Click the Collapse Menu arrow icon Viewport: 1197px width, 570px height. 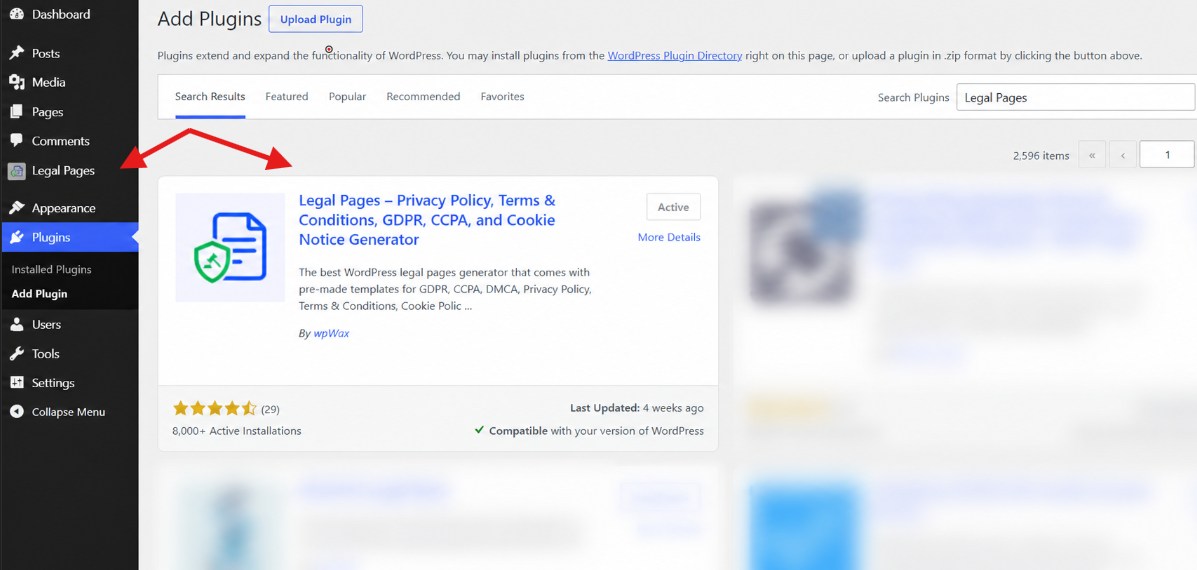(16, 412)
